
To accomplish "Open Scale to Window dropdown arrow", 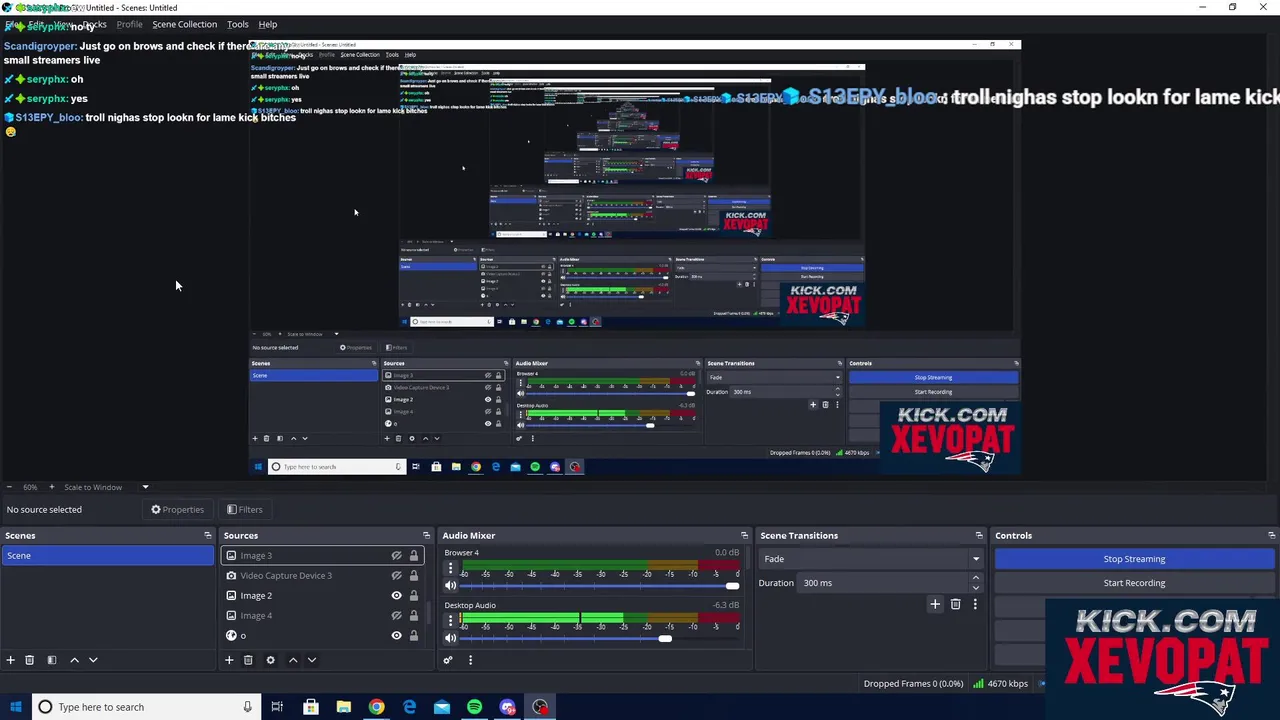I will coord(145,487).
